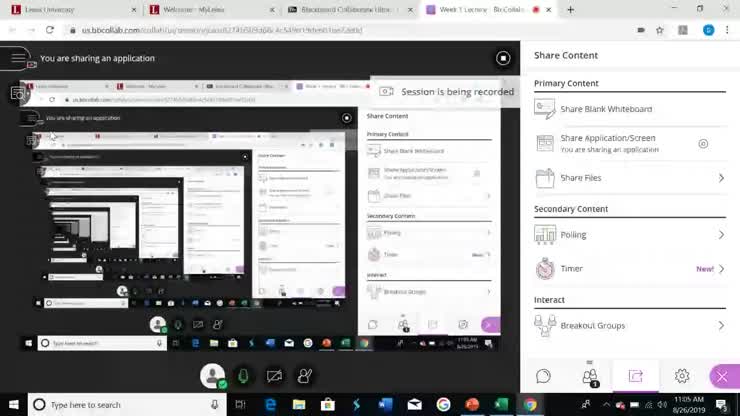Click the Share Blank Whiteboard icon
Screen dimensions: 740x416
click(545, 109)
